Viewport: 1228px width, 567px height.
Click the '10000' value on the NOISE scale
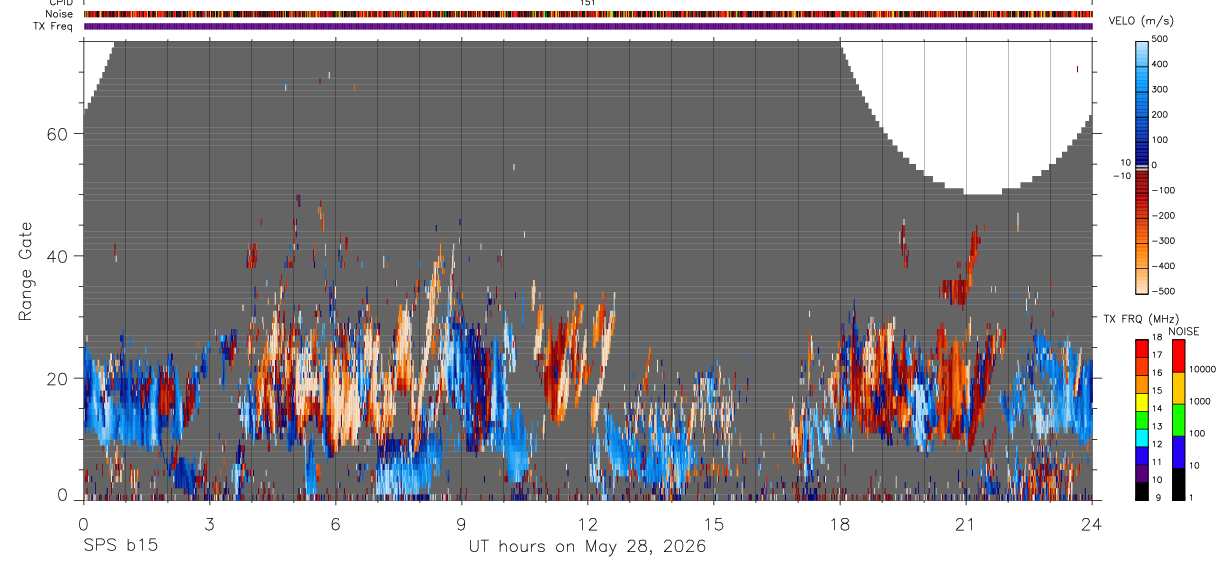[1202, 369]
